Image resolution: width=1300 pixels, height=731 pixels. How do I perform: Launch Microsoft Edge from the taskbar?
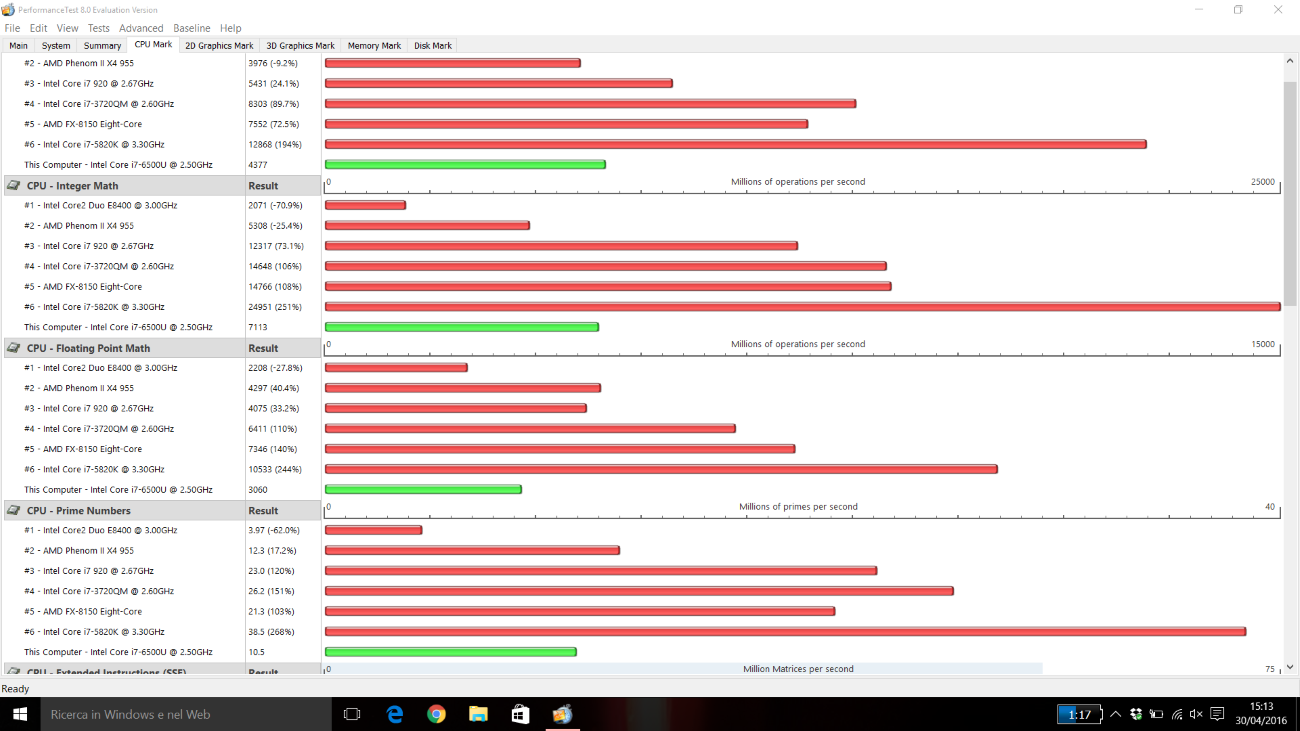(x=395, y=714)
